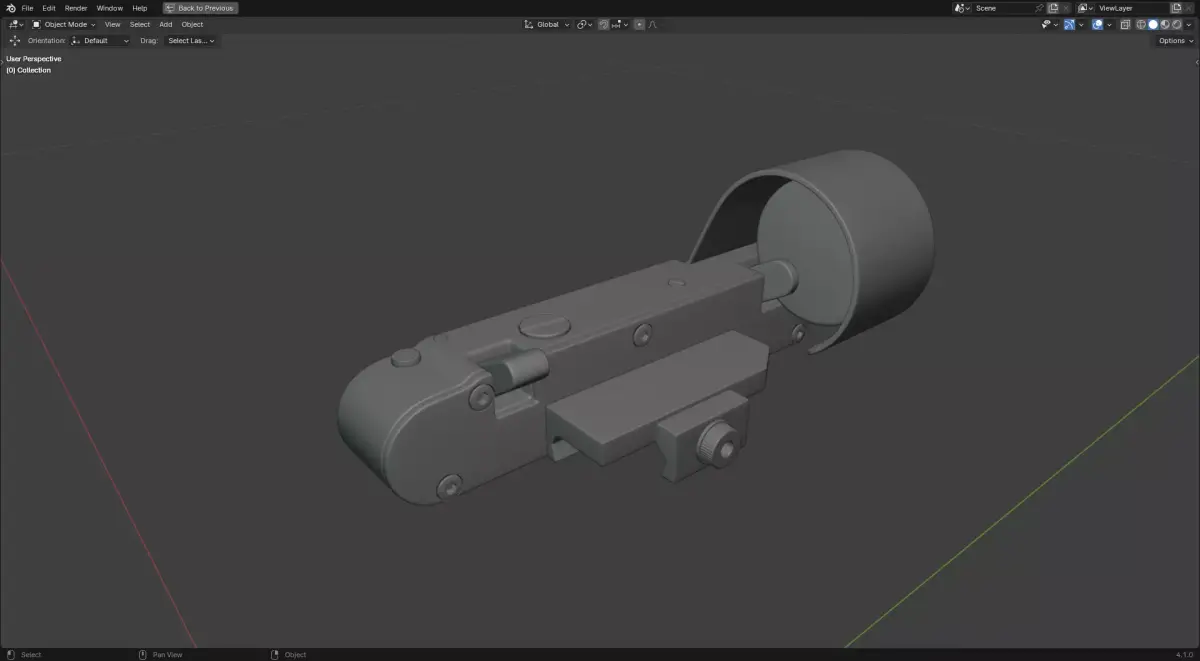This screenshot has height=661, width=1200.
Task: Enable proportional editing icon
Action: [x=639, y=24]
